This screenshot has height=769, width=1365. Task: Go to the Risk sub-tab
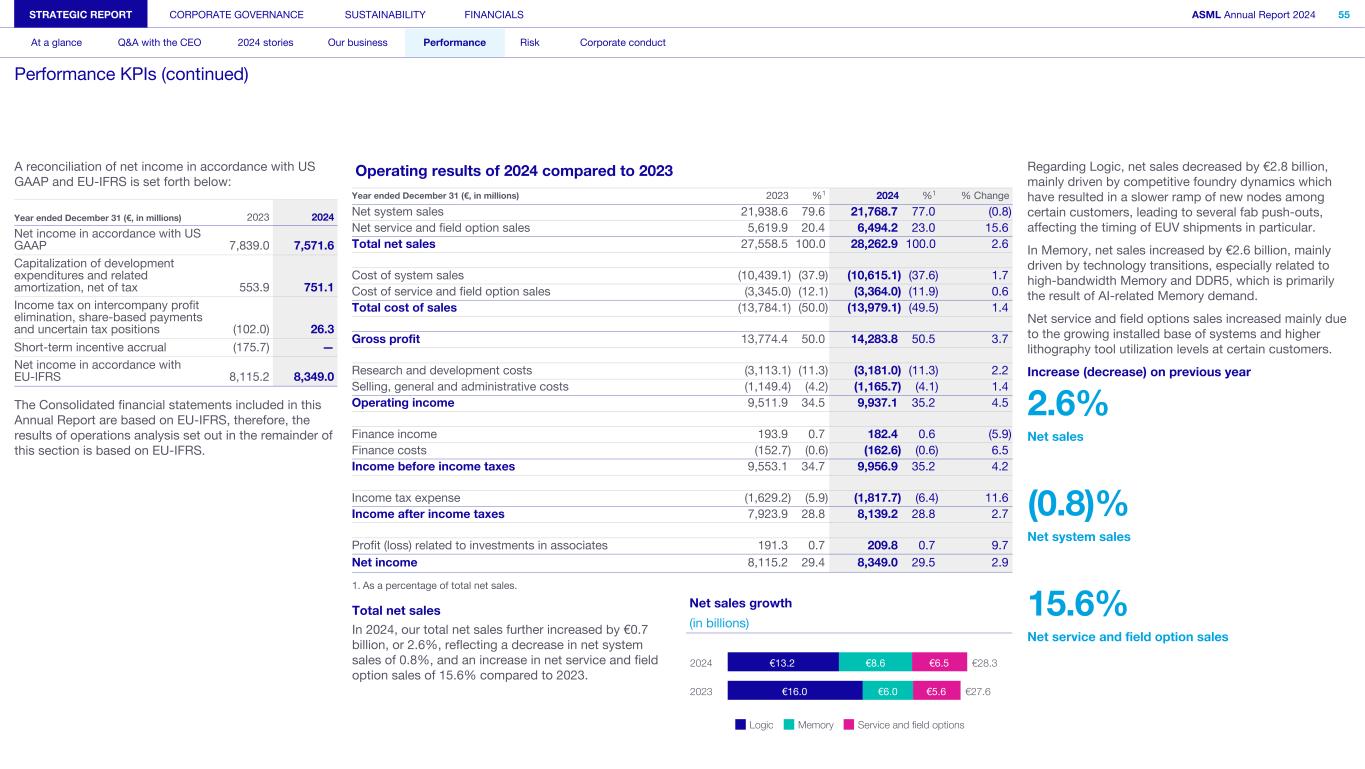[x=529, y=42]
